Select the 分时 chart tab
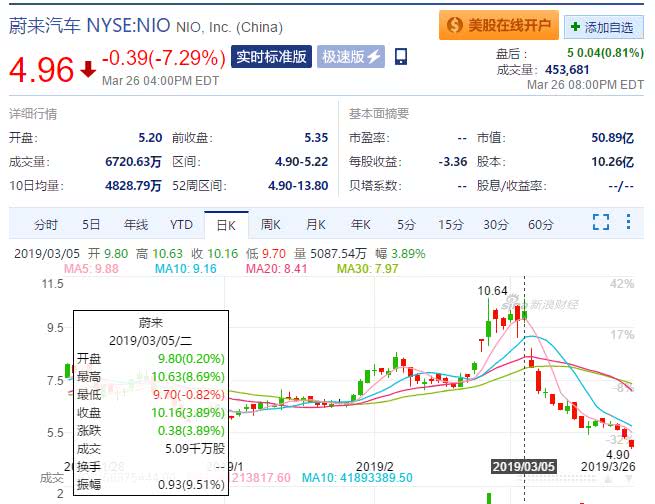Screen dimensions: 655x504 pyautogui.click(x=46, y=225)
